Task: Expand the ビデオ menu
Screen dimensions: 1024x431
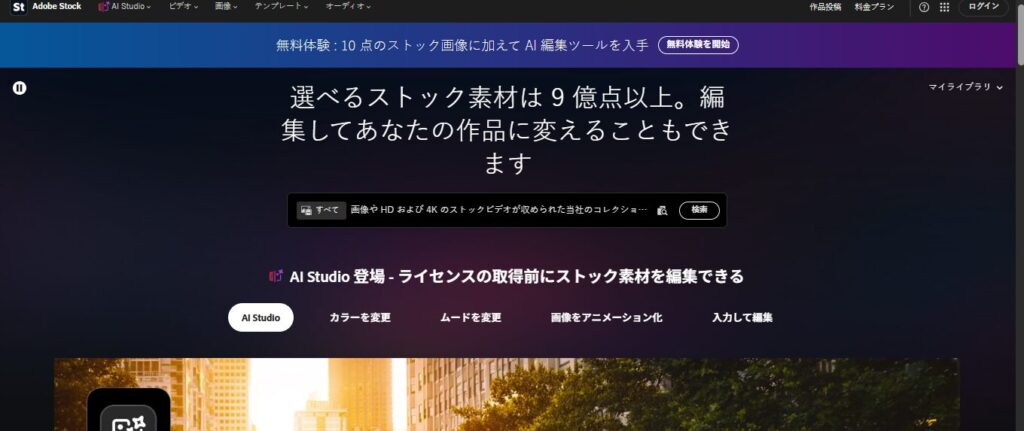Action: pyautogui.click(x=184, y=7)
